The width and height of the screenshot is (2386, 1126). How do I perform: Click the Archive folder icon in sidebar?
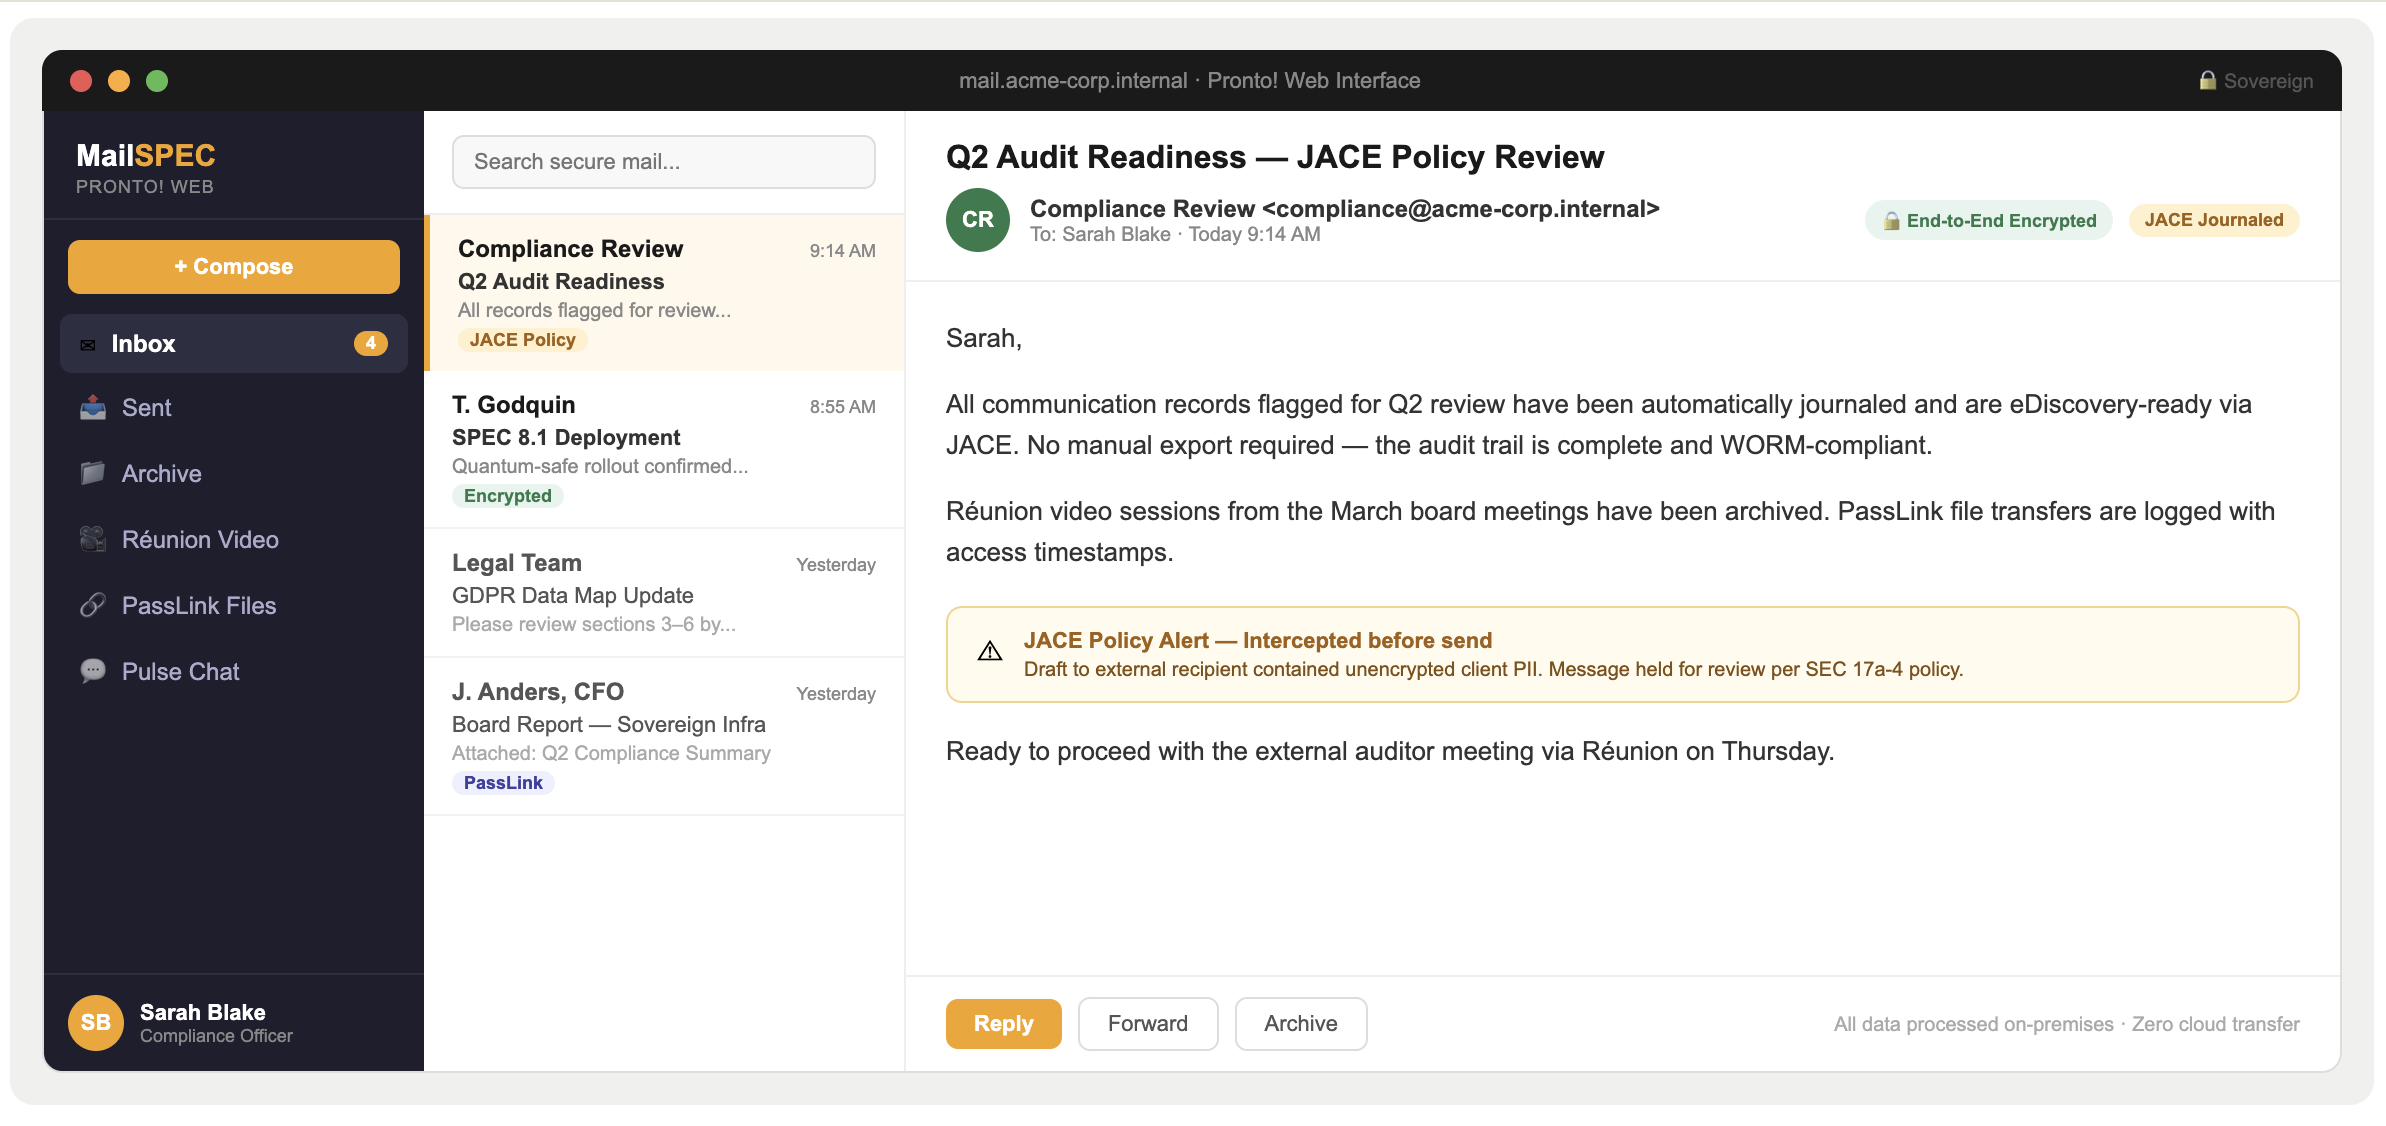(93, 473)
